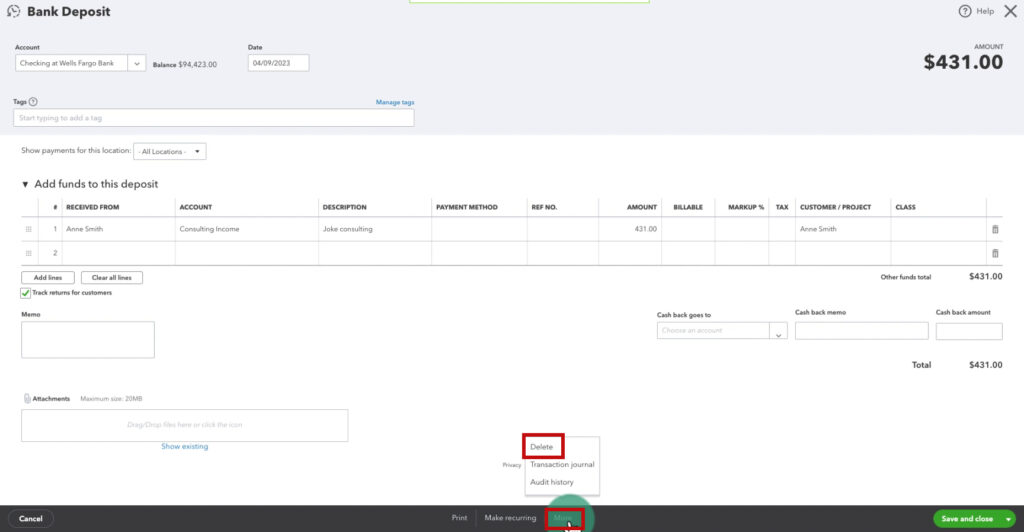Open Help via the question mark icon
The height and width of the screenshot is (532, 1024).
[965, 11]
